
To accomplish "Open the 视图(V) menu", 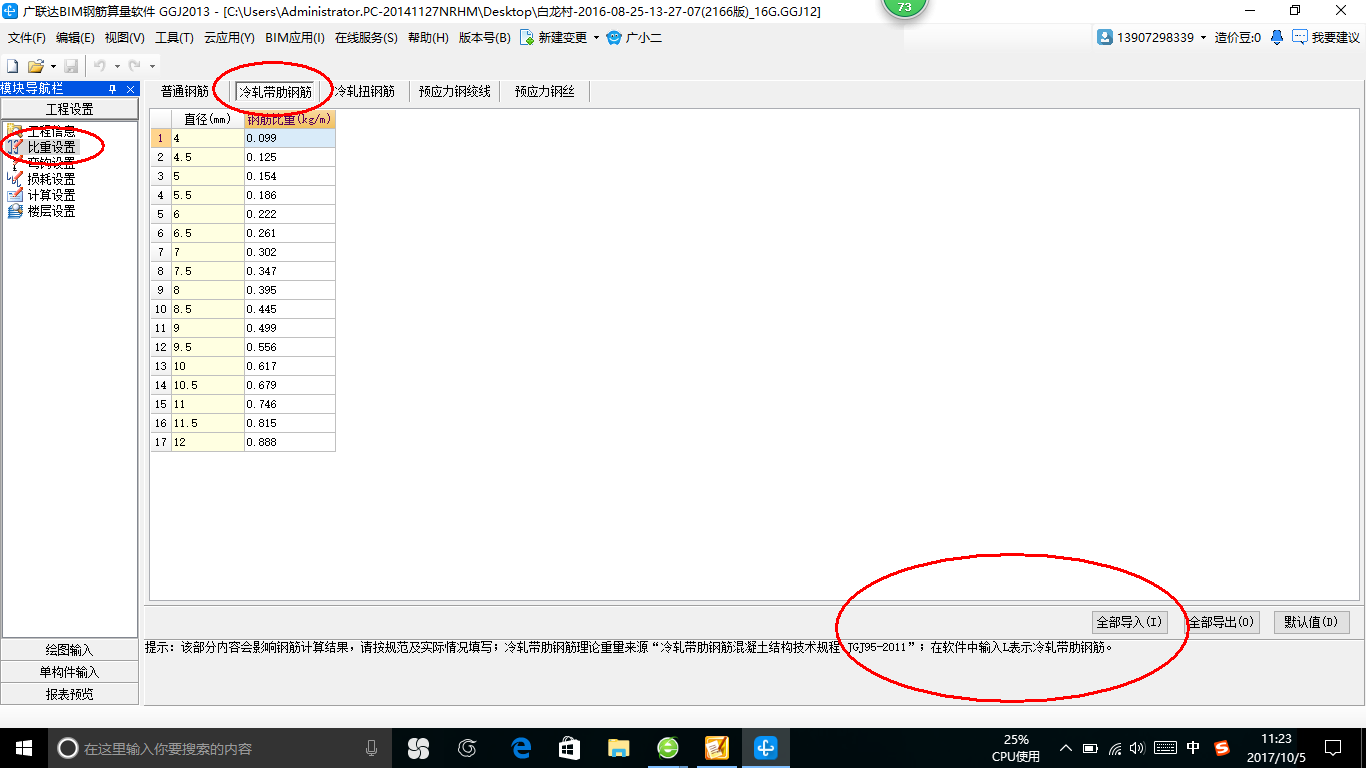I will point(124,38).
